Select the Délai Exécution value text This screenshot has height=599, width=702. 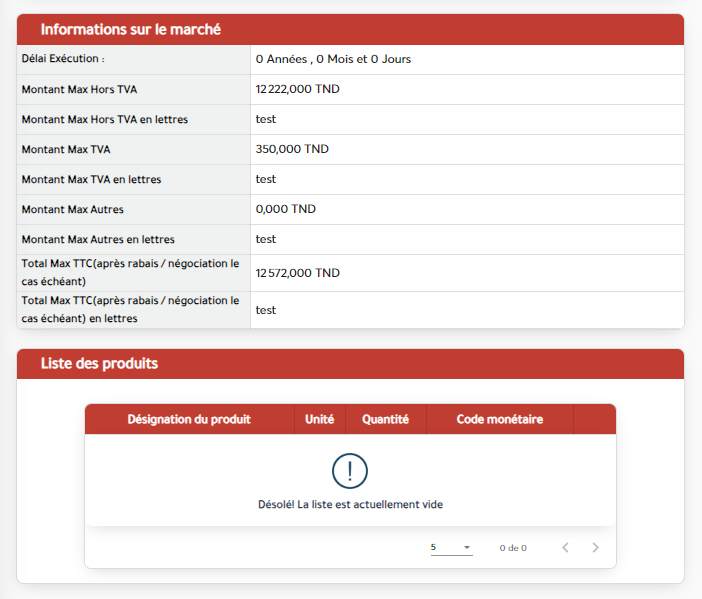click(x=333, y=59)
